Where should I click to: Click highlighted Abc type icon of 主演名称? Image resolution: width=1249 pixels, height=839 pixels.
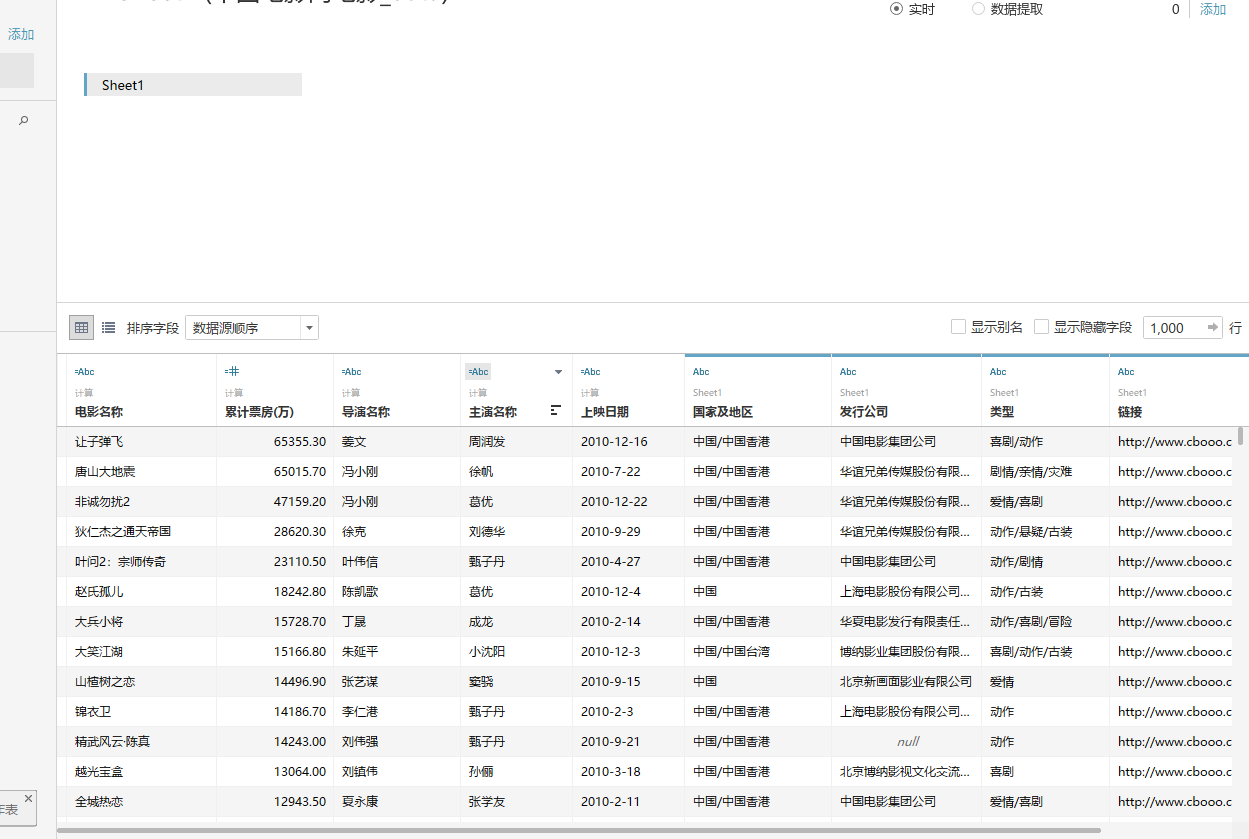478,371
